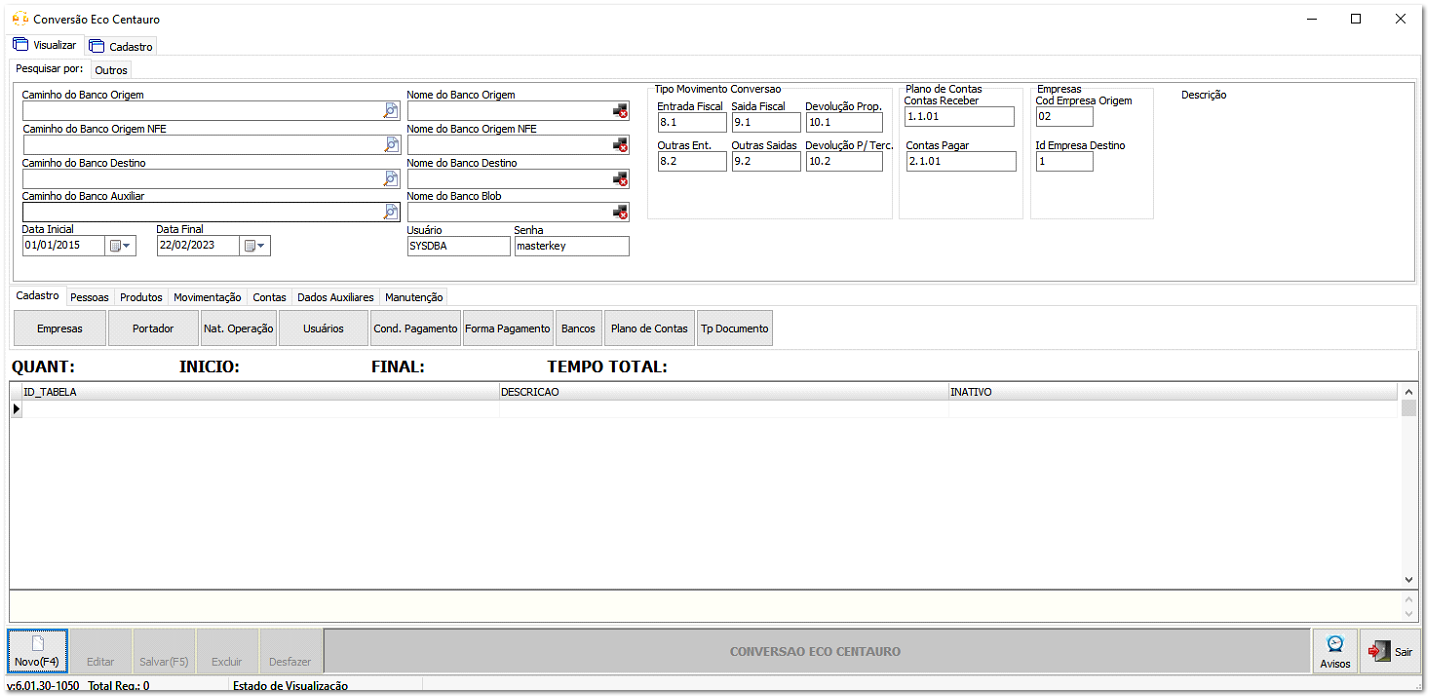
Task: Exit using the Sair button
Action: (x=1391, y=651)
